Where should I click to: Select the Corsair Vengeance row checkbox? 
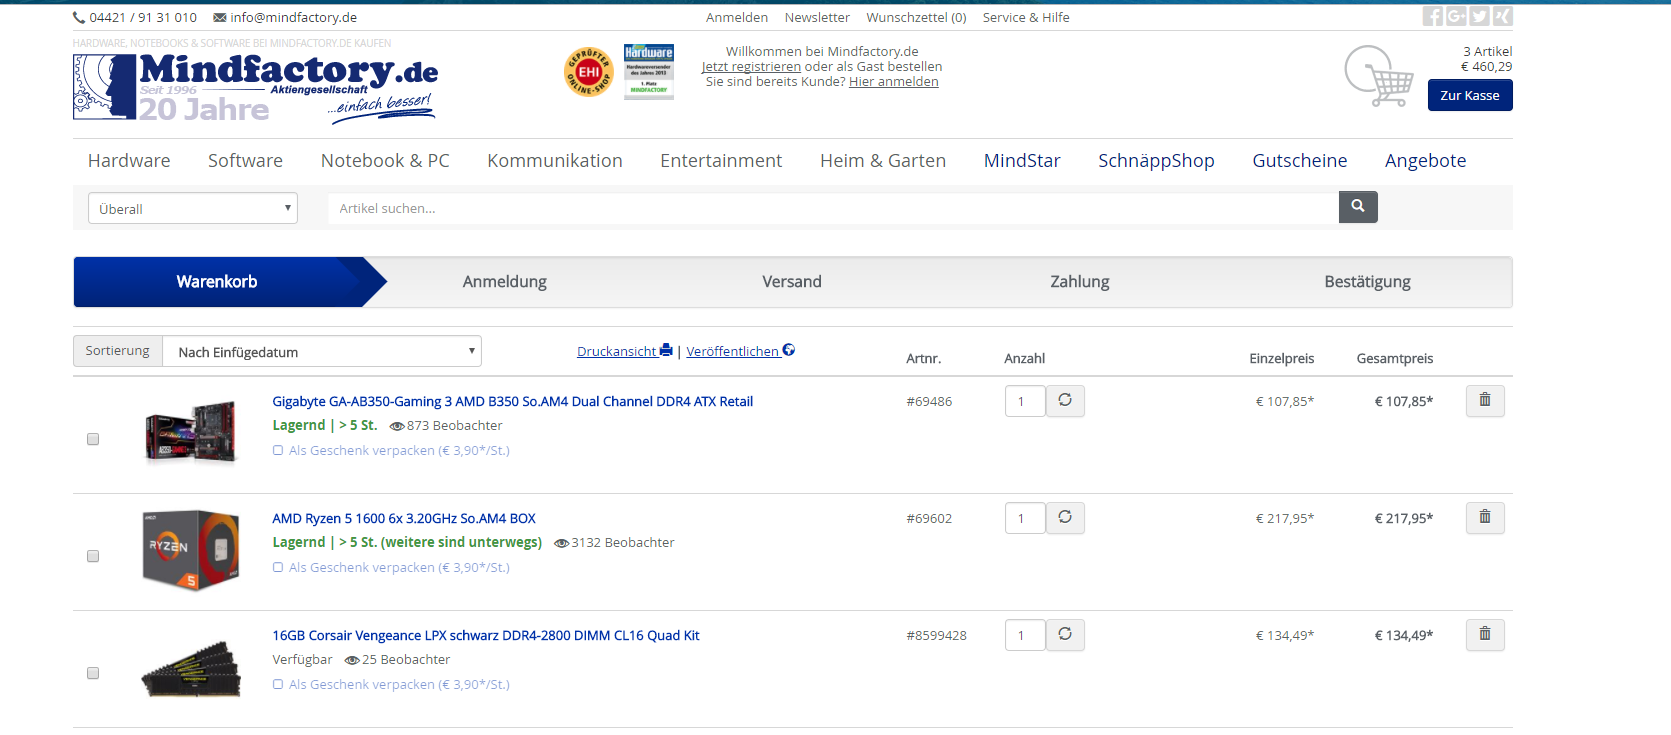93,673
